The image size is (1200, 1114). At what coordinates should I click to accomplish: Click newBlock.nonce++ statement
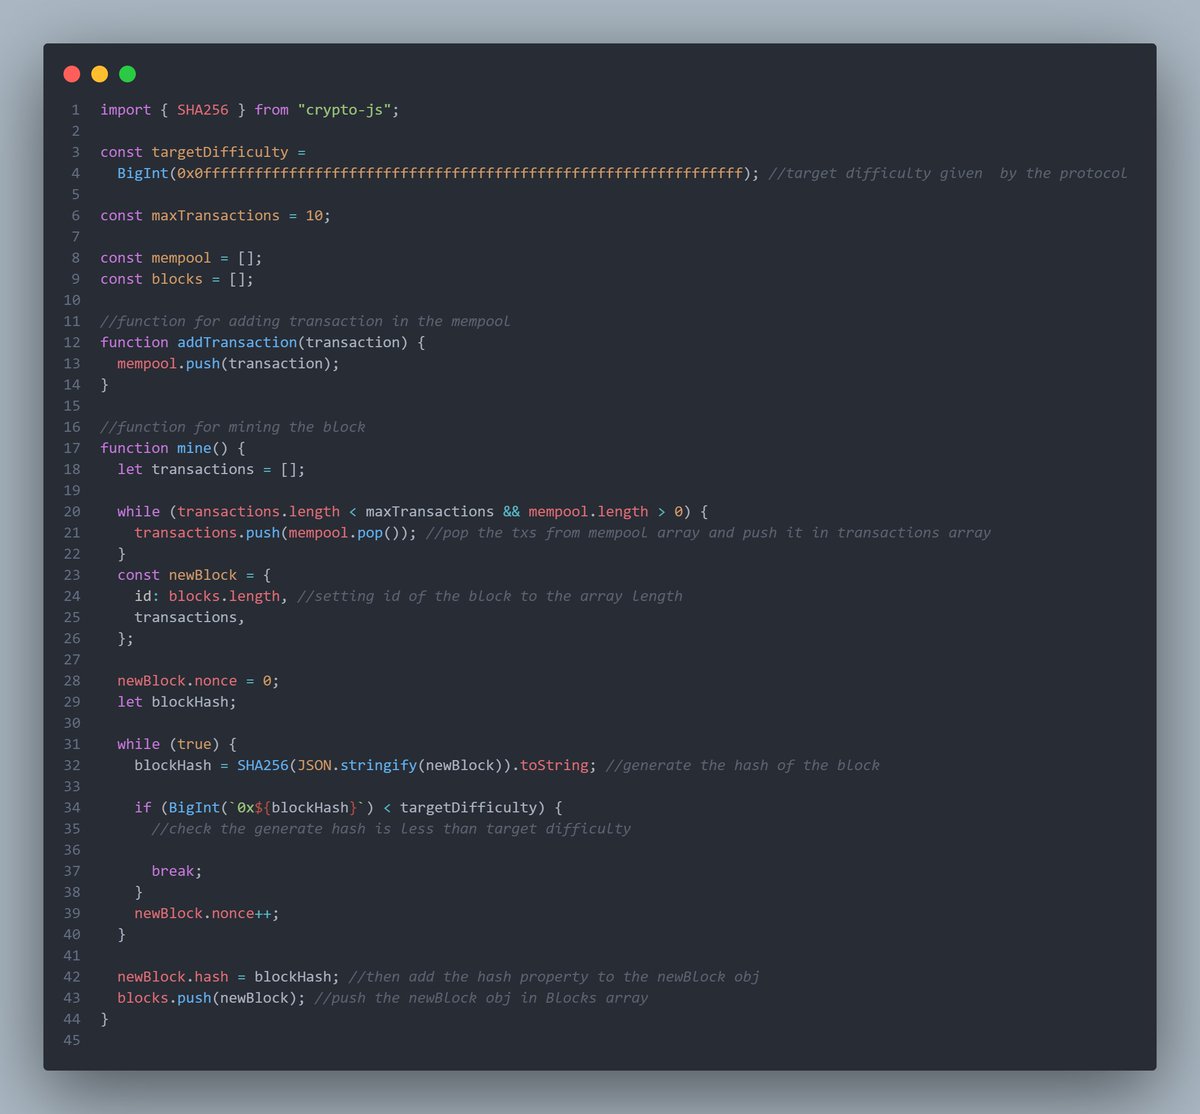point(207,913)
